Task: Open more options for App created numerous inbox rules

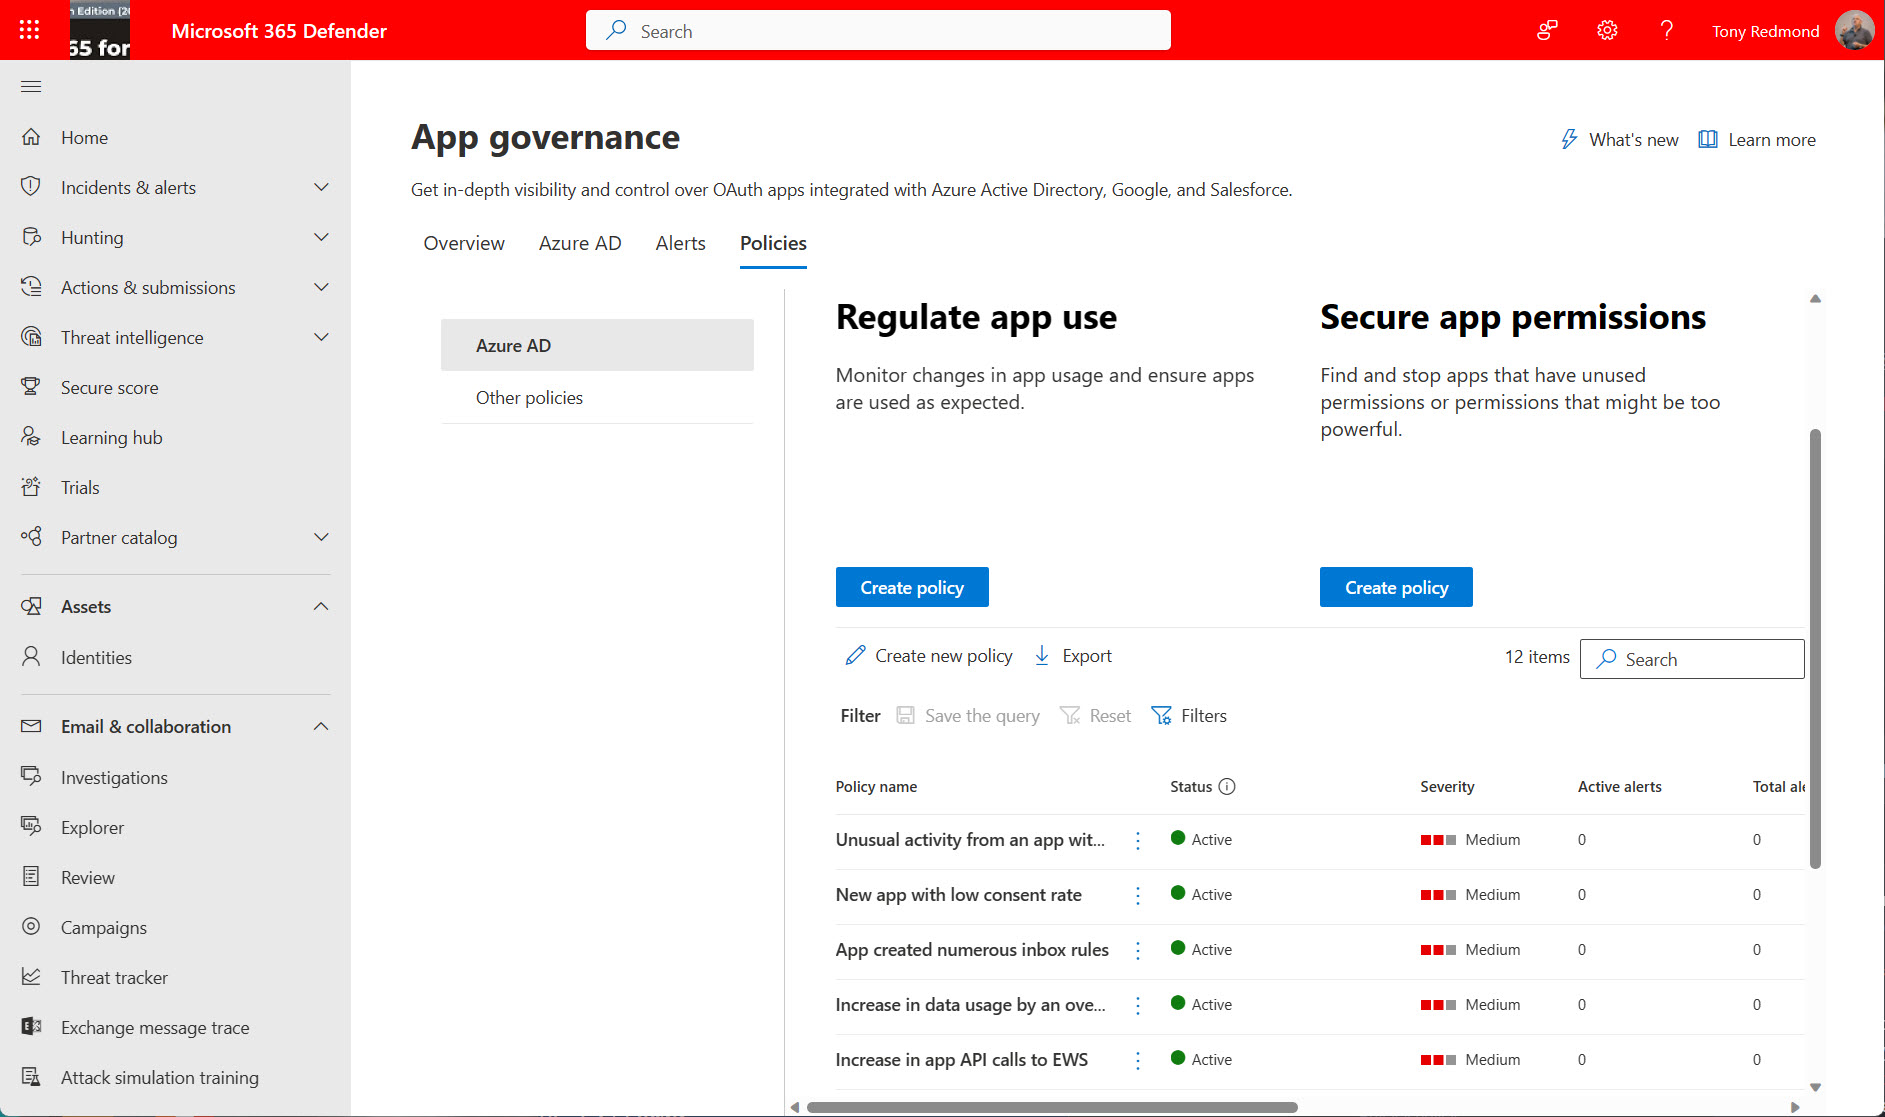Action: coord(1138,951)
